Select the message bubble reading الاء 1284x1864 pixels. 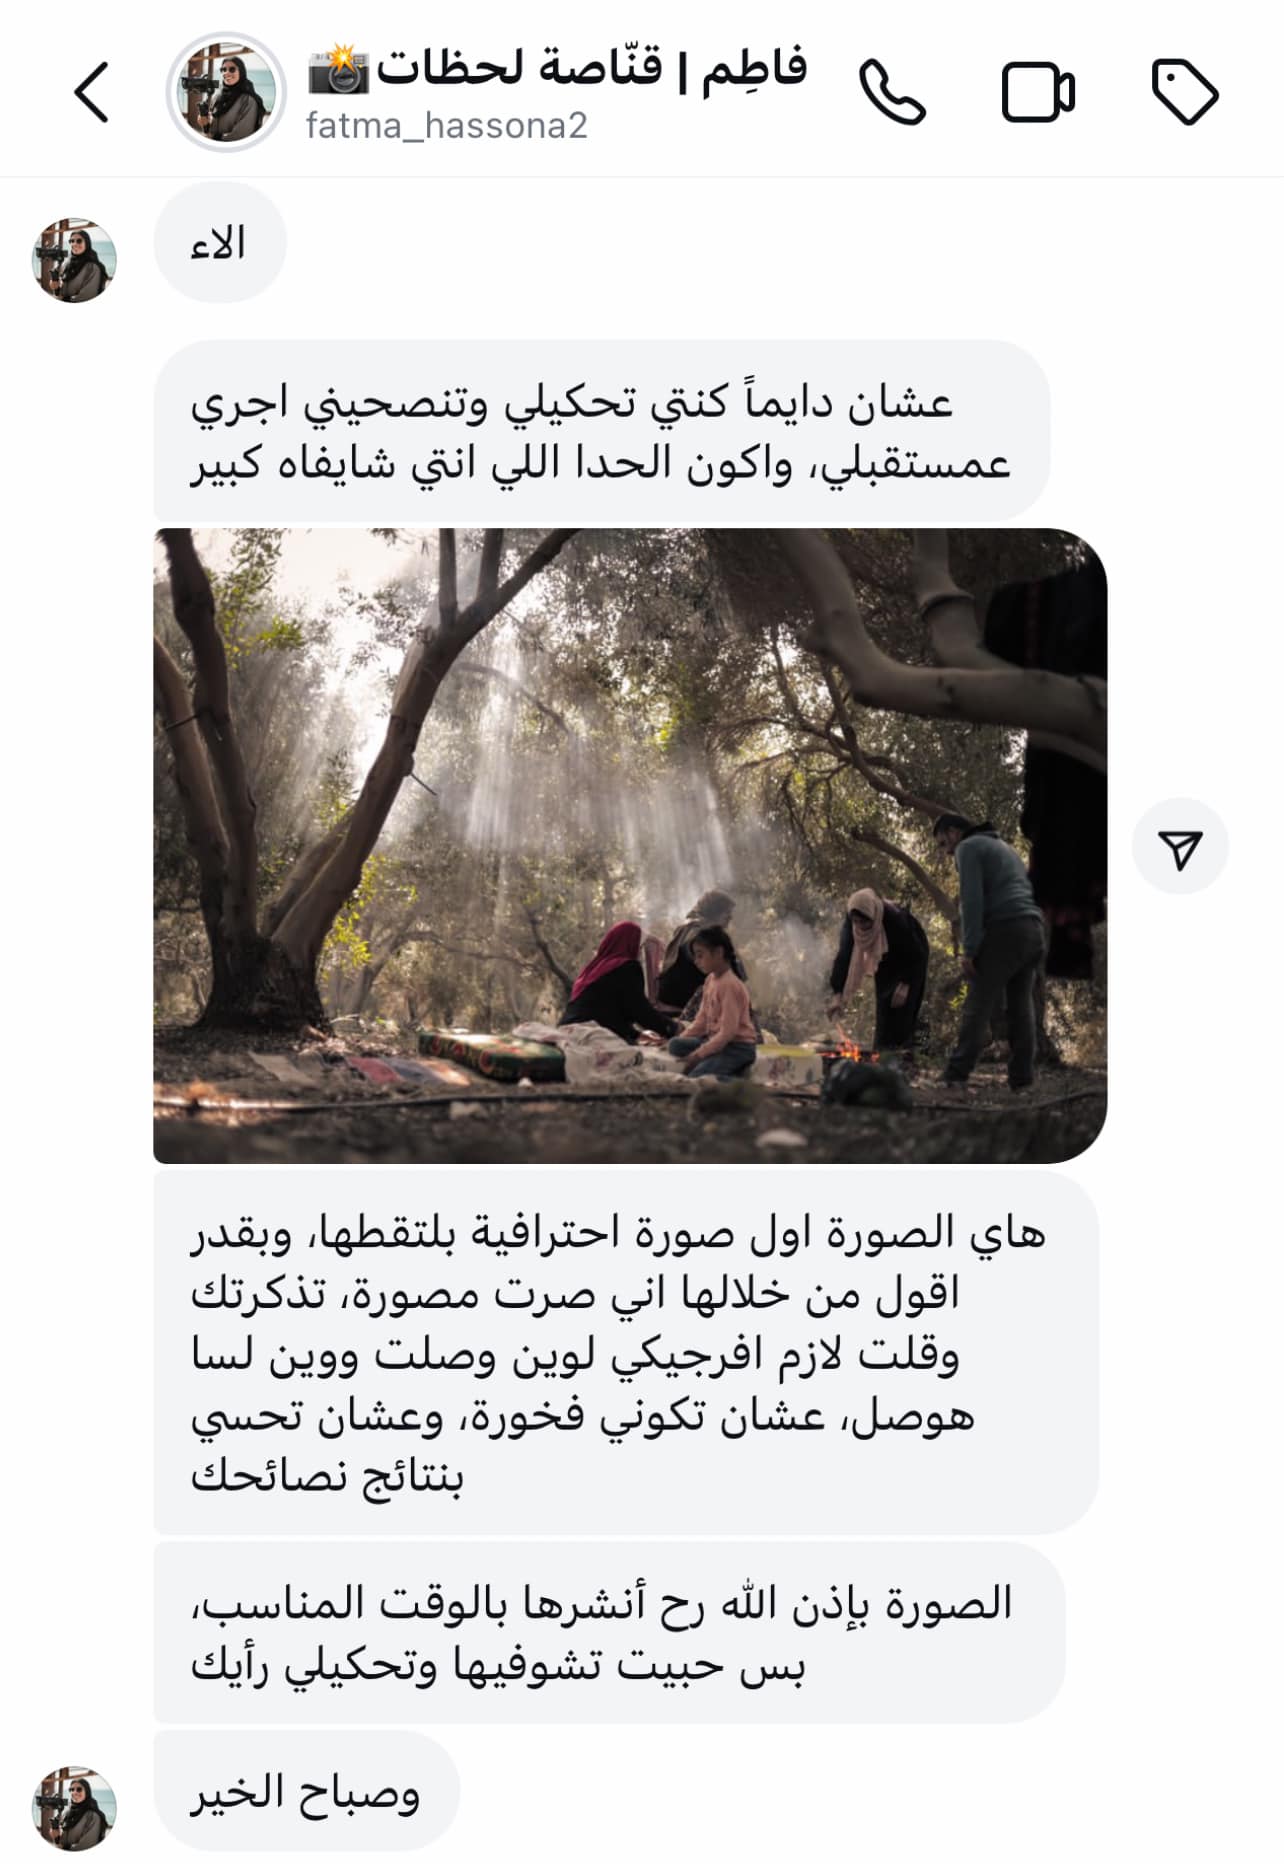[x=220, y=243]
